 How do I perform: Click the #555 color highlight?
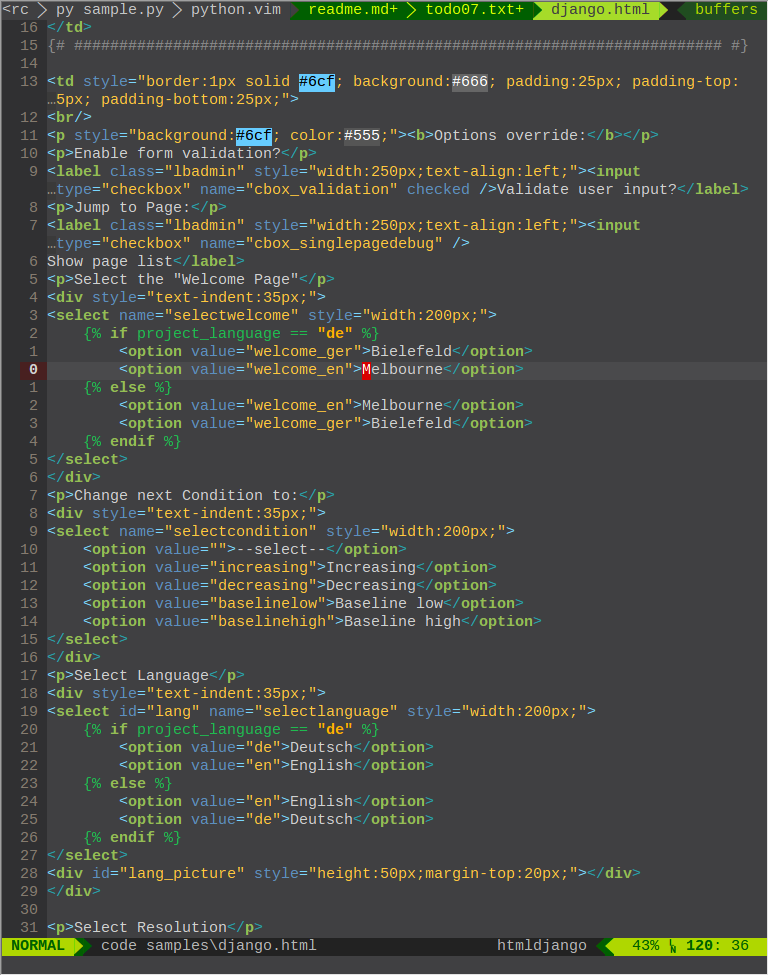click(x=362, y=136)
